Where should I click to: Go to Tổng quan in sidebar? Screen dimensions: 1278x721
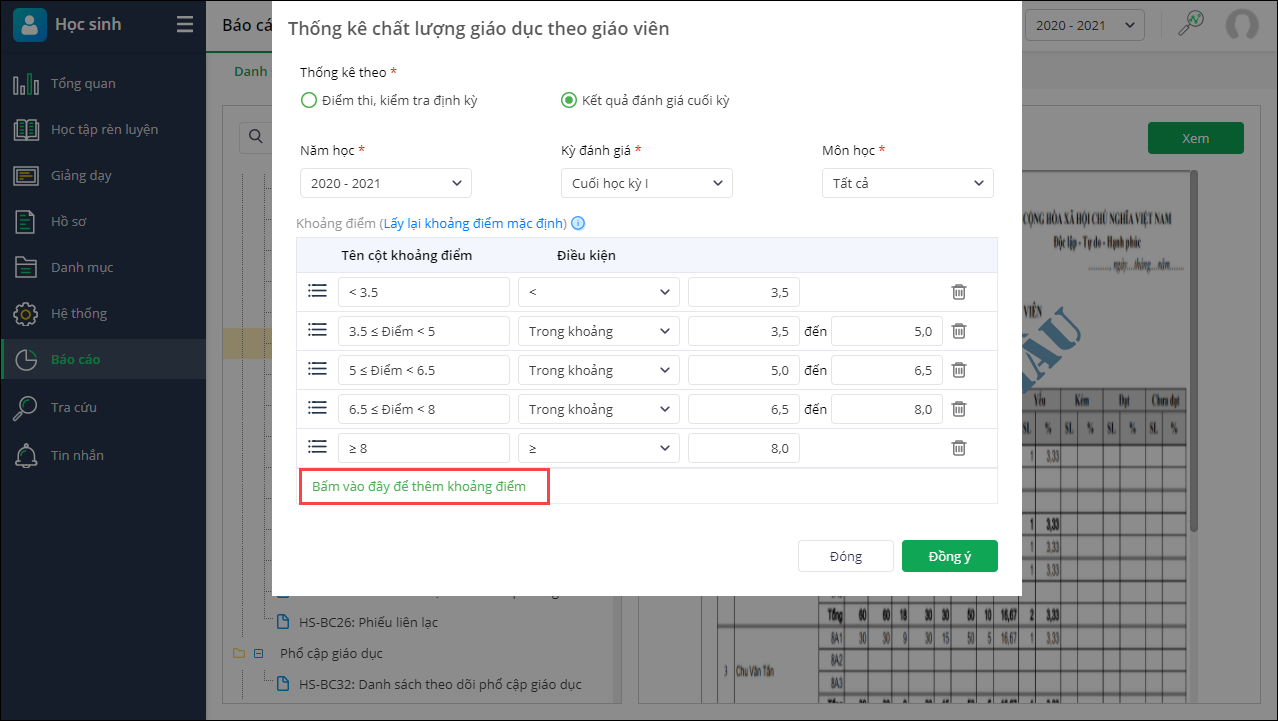[83, 84]
